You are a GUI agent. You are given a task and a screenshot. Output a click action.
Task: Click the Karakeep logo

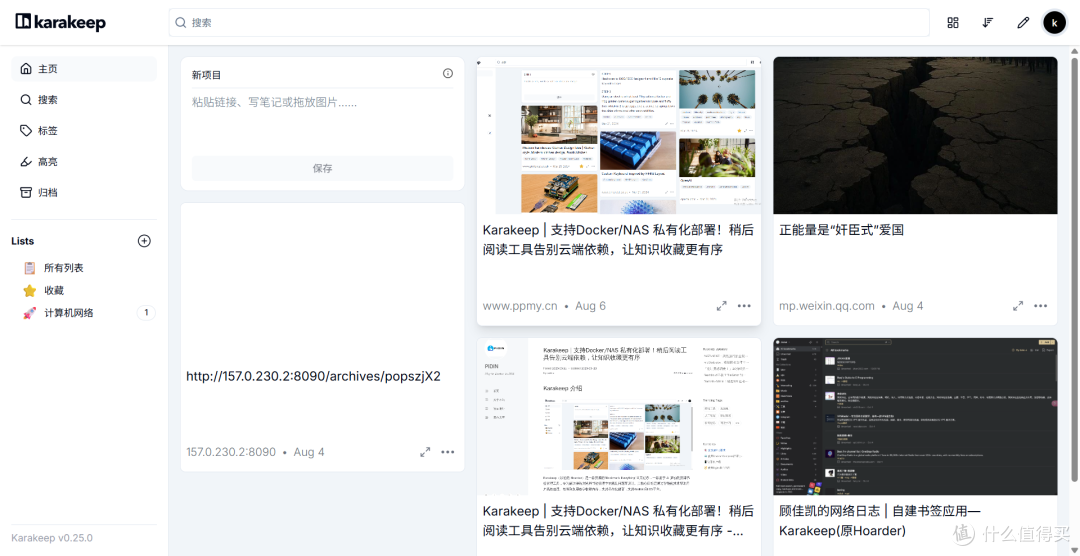point(61,22)
